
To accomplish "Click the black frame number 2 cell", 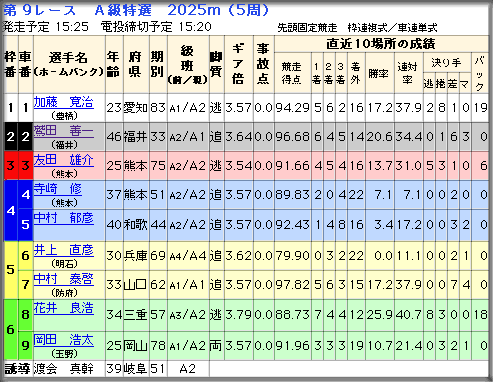I will click(x=11, y=136).
